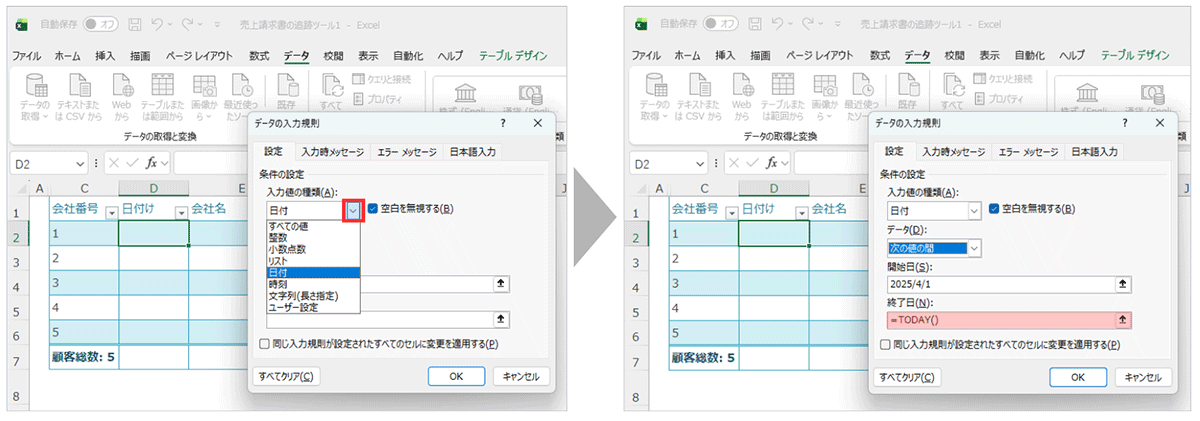
Task: Click 既存の接続 icon in left Excel window
Action: pos(286,86)
